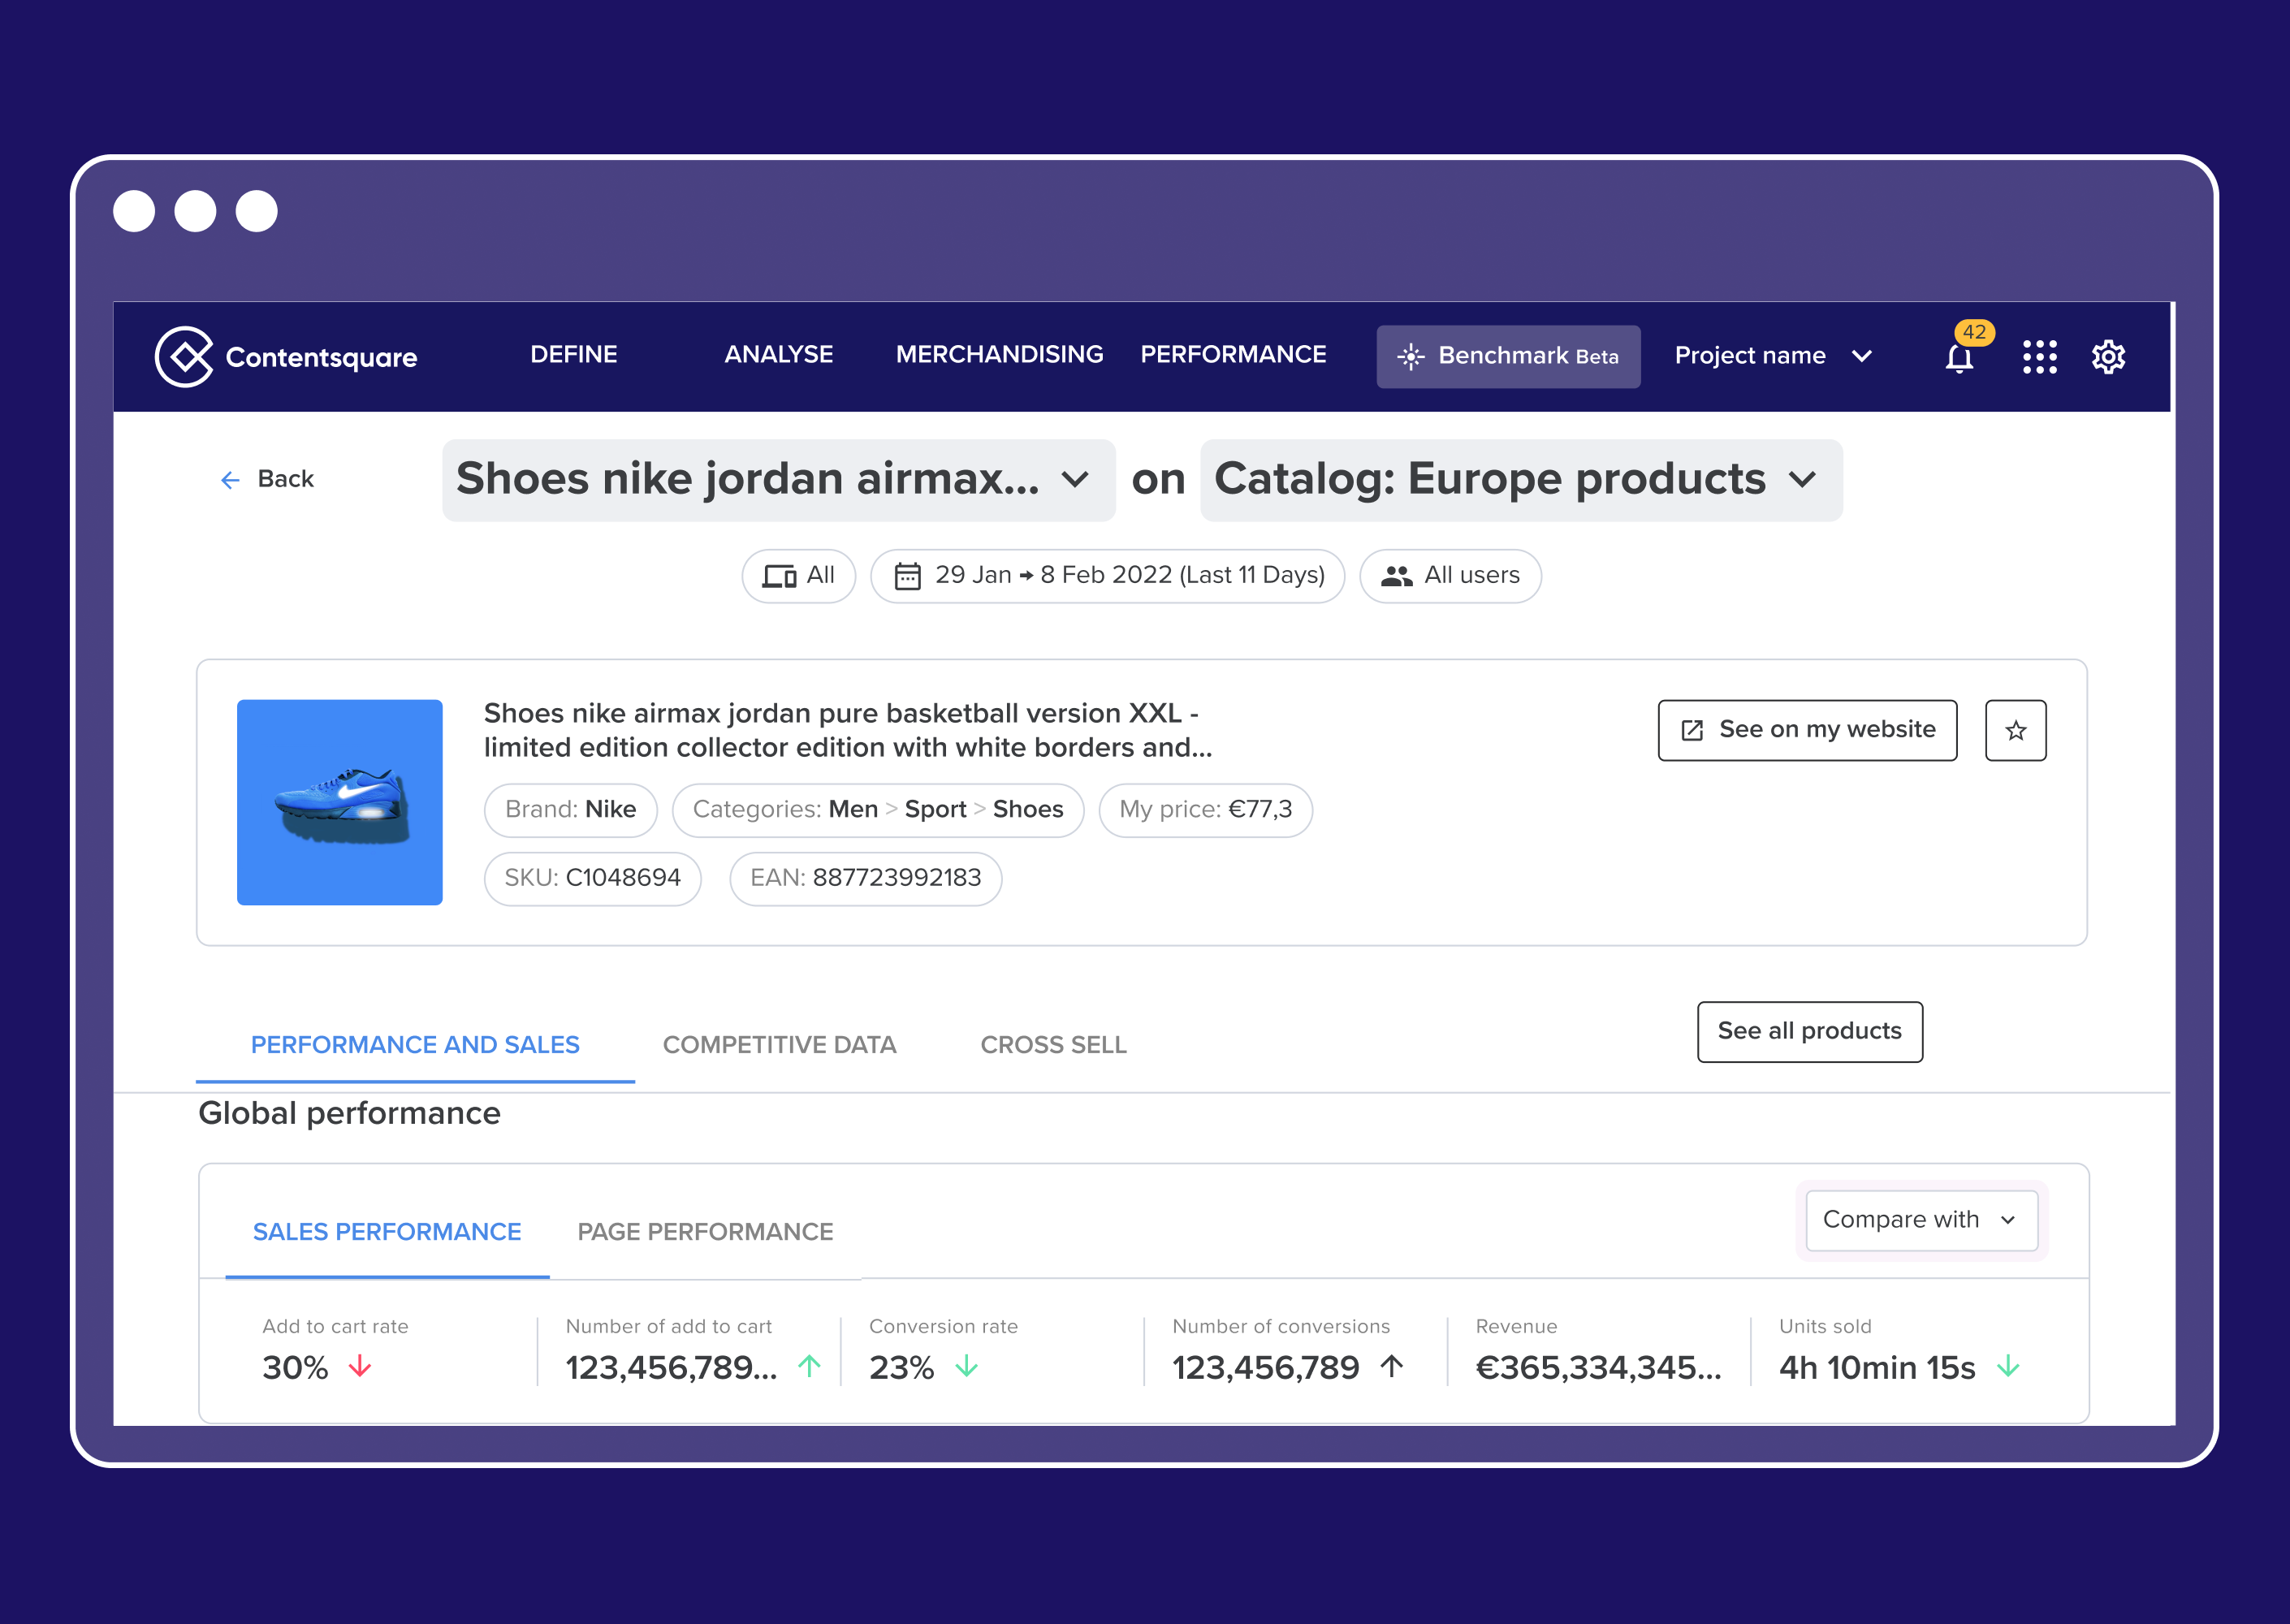Click the Benchmark Beta button

[1507, 356]
